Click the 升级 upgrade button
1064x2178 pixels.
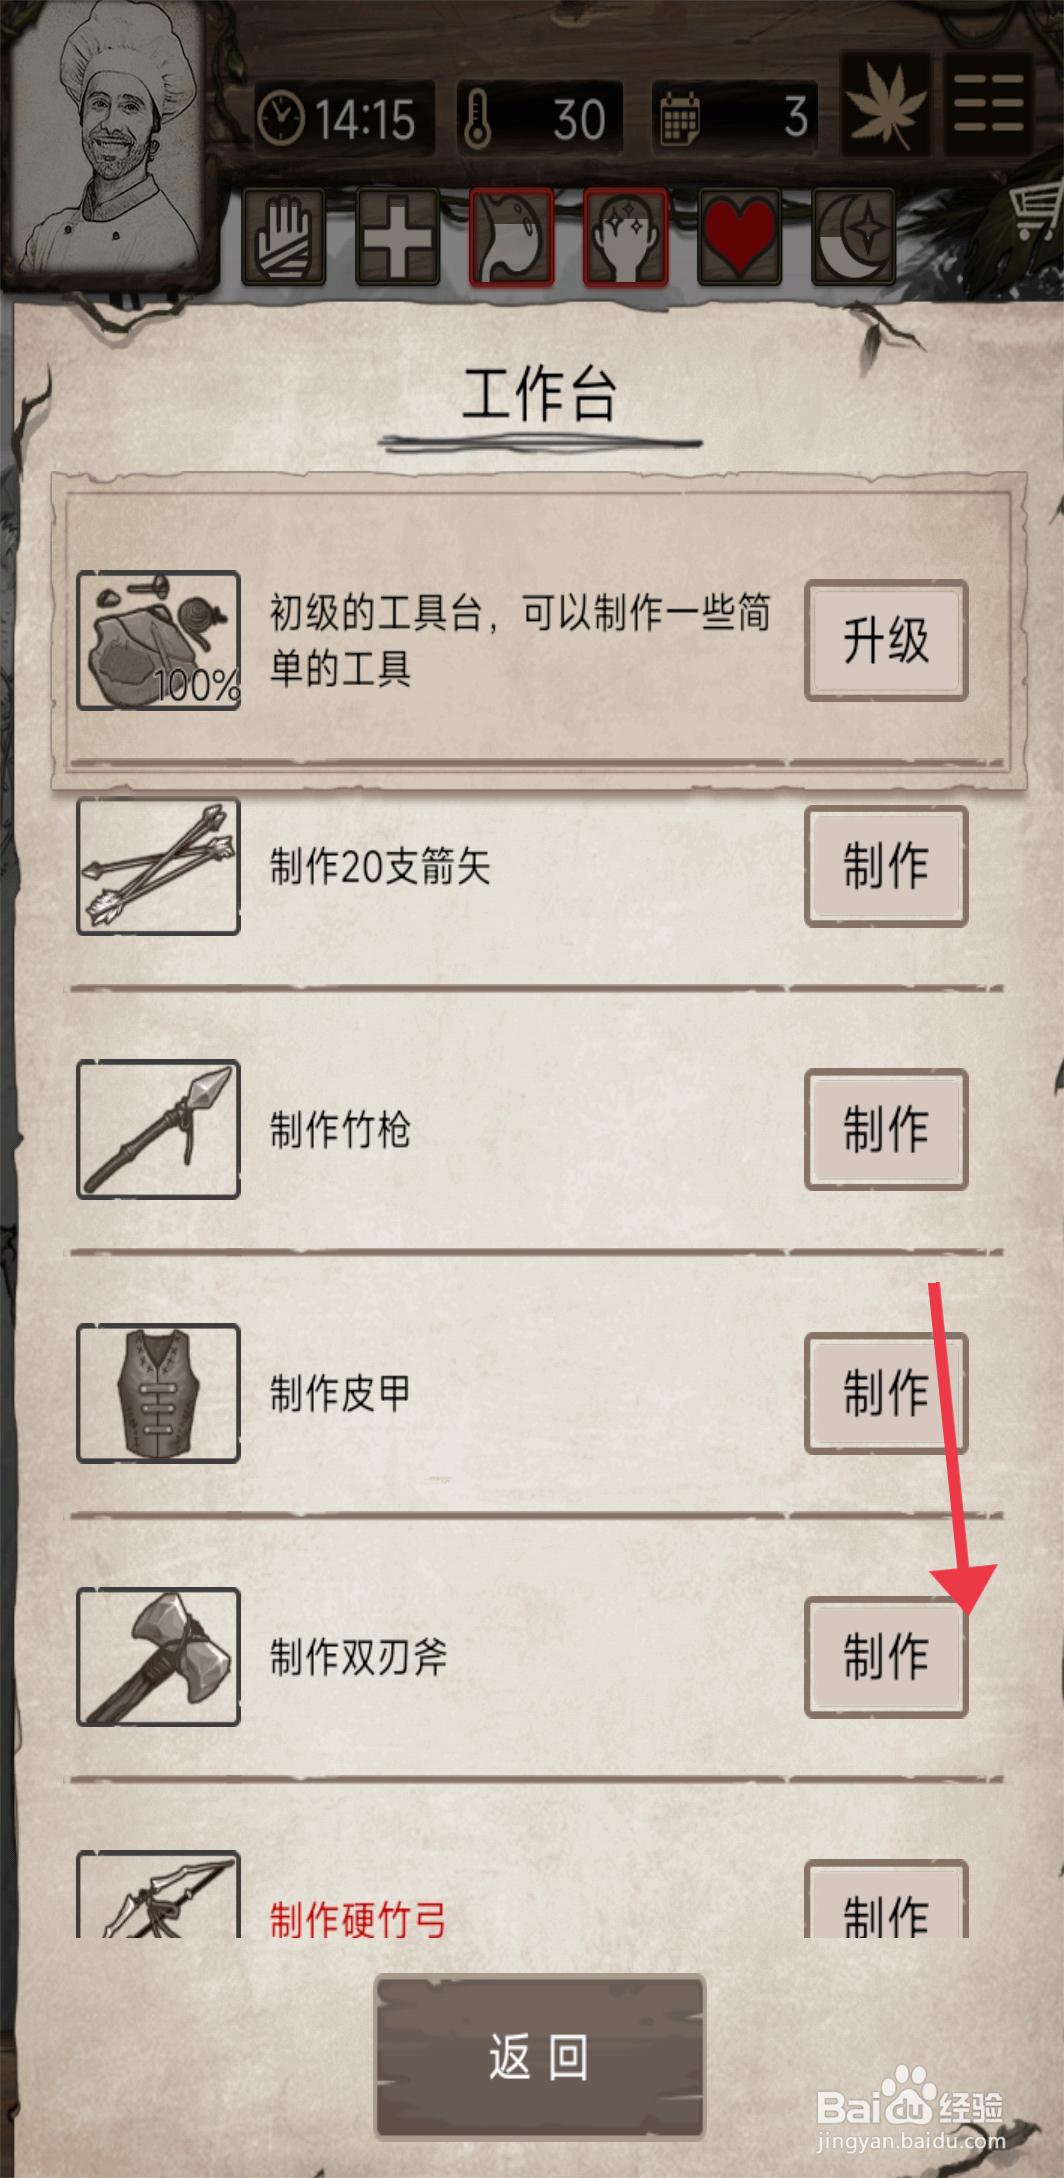tap(886, 640)
